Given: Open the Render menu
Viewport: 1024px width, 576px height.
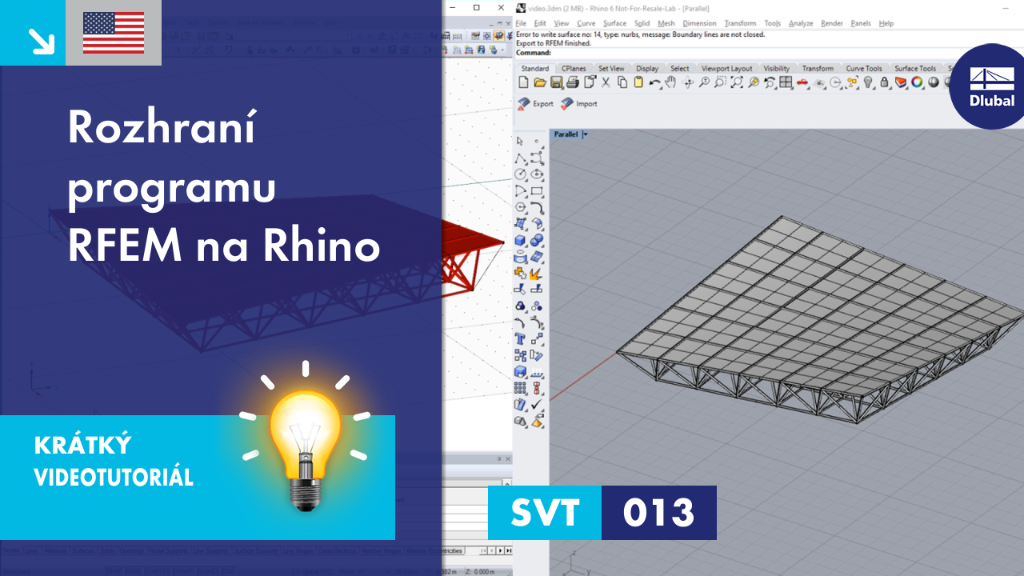Looking at the screenshot, I should [x=832, y=24].
